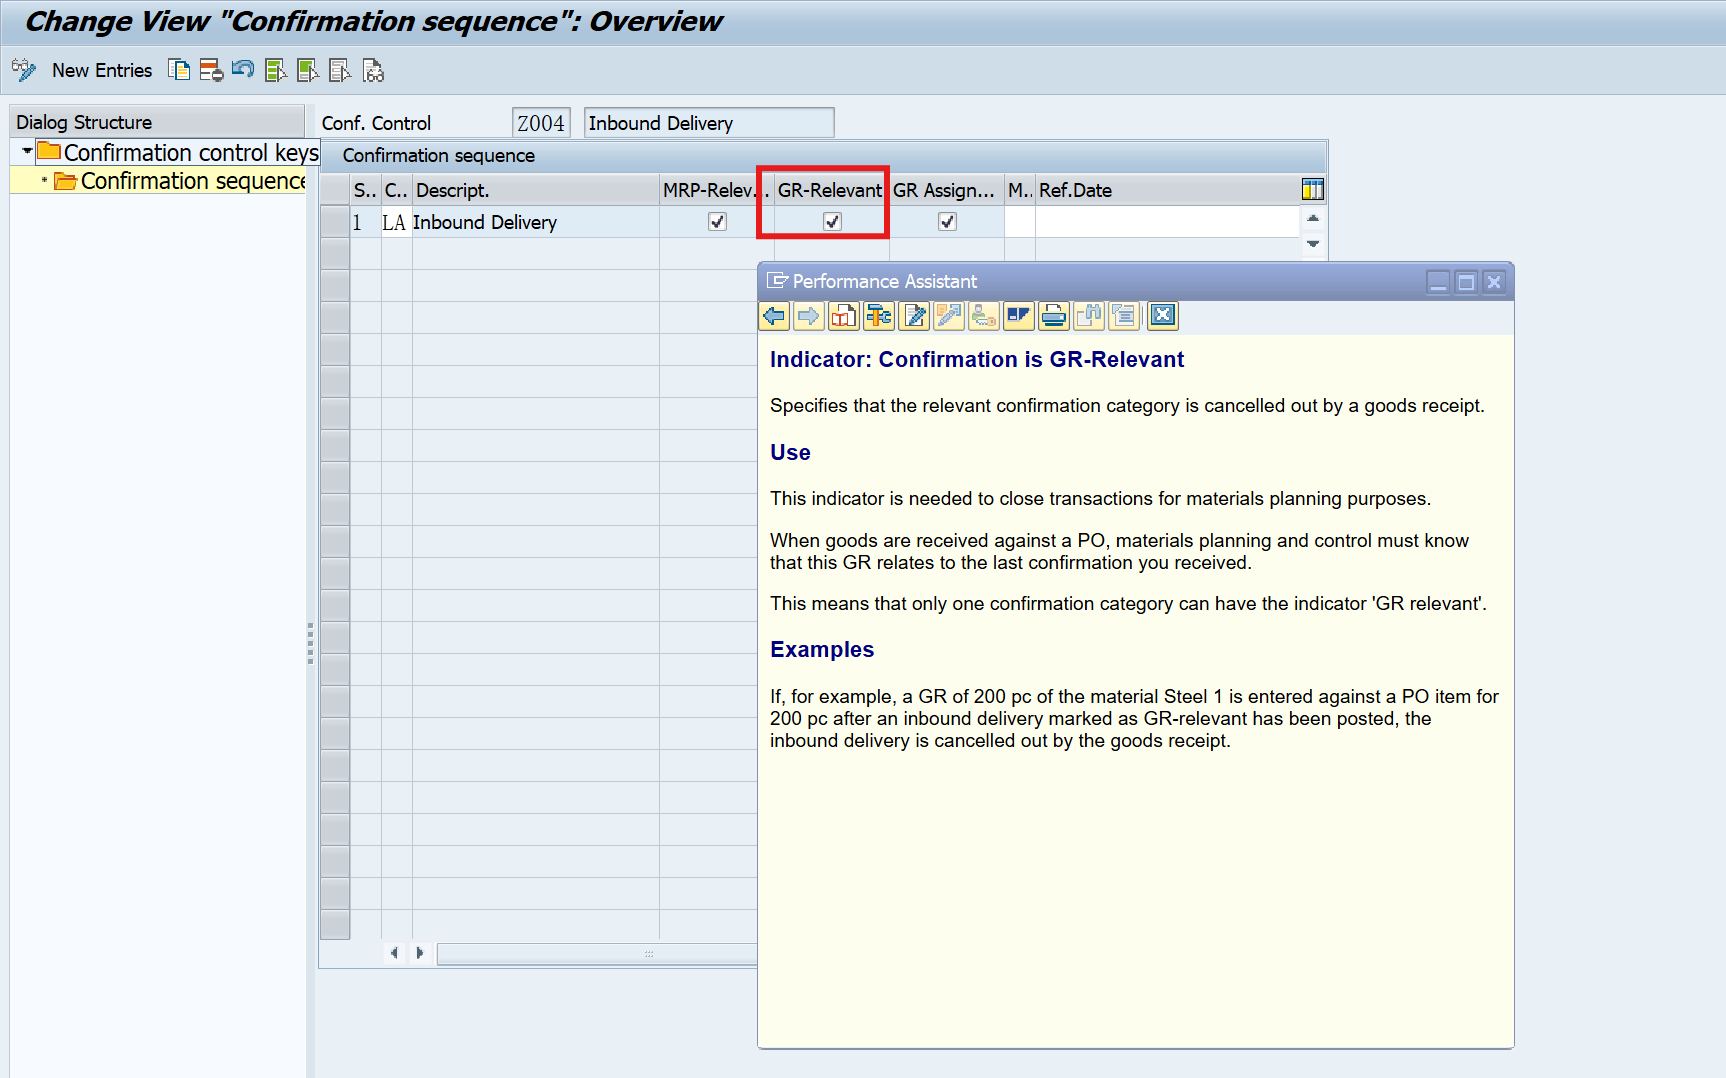Toggle GR-Relevant checkbox for Inbound Delivery
Viewport: 1726px width, 1078px height.
pos(832,222)
